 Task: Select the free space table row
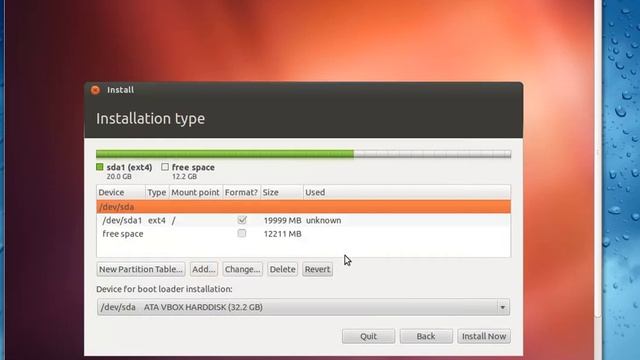pos(303,234)
